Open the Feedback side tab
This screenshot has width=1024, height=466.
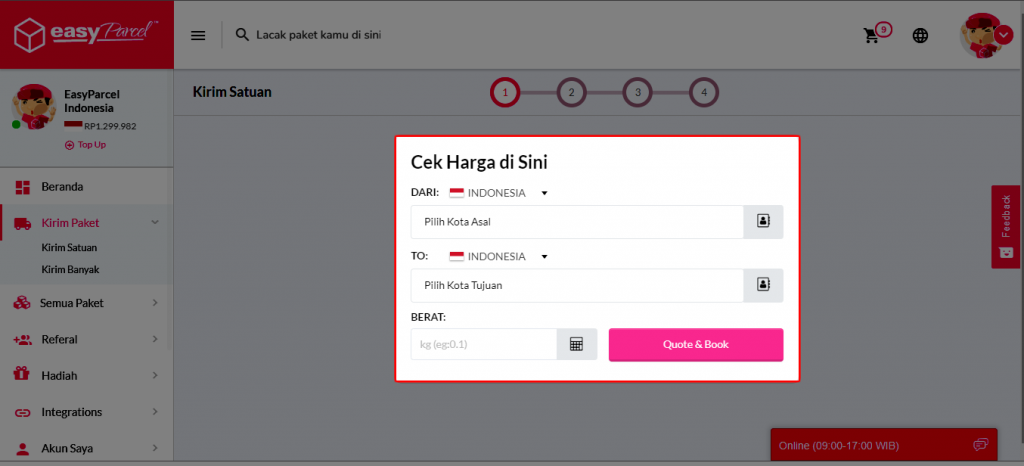coord(1006,226)
